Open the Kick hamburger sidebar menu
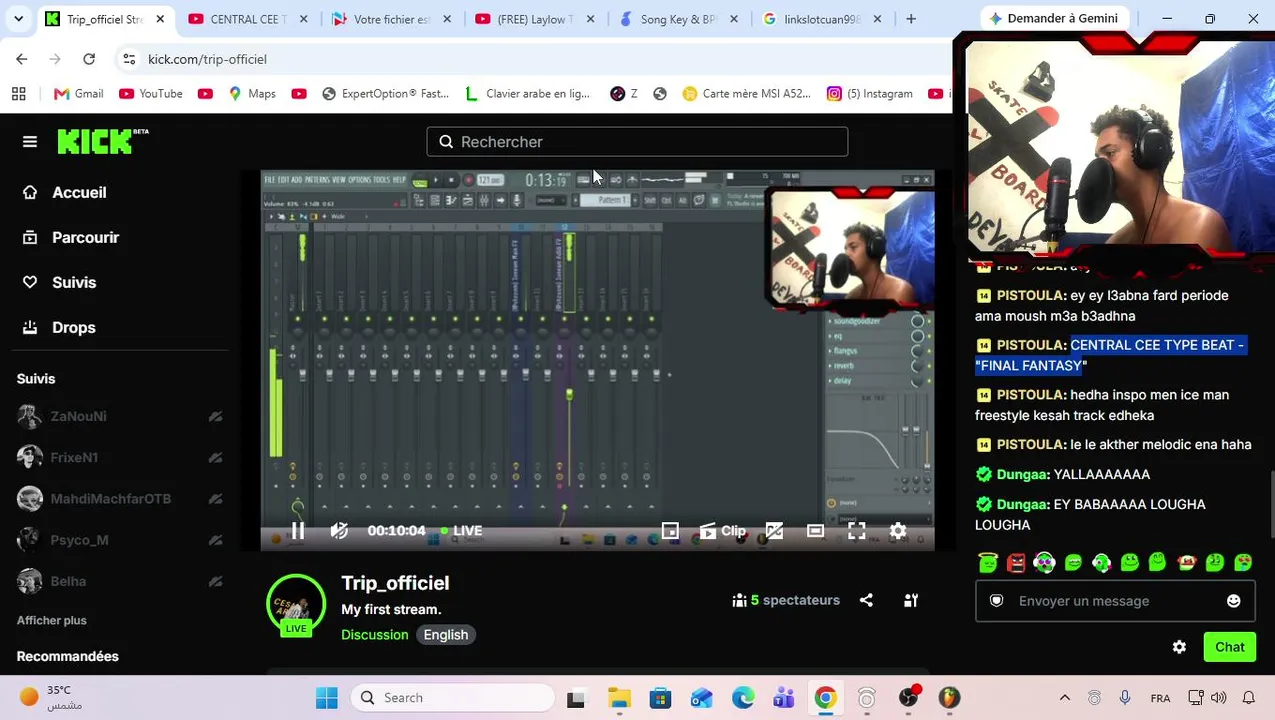 pyautogui.click(x=30, y=142)
